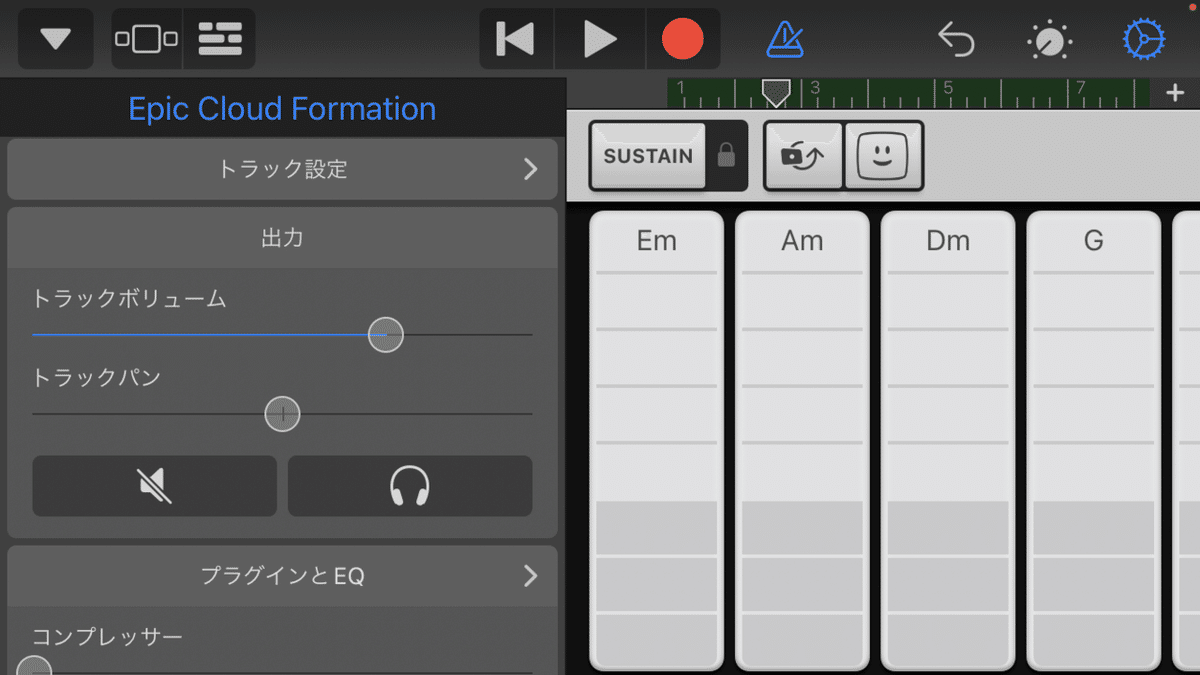Open the Epic Cloud Formation instrument title
1200x675 pixels.
coord(282,108)
